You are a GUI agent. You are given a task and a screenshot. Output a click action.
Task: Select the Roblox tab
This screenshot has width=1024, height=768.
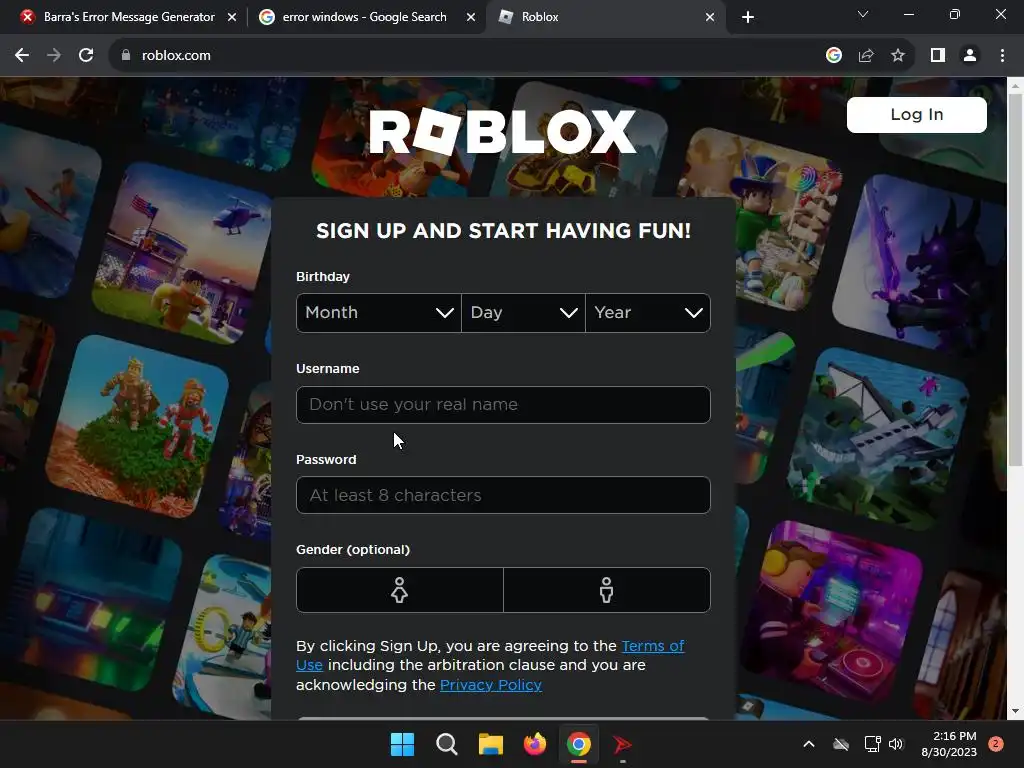click(x=604, y=17)
